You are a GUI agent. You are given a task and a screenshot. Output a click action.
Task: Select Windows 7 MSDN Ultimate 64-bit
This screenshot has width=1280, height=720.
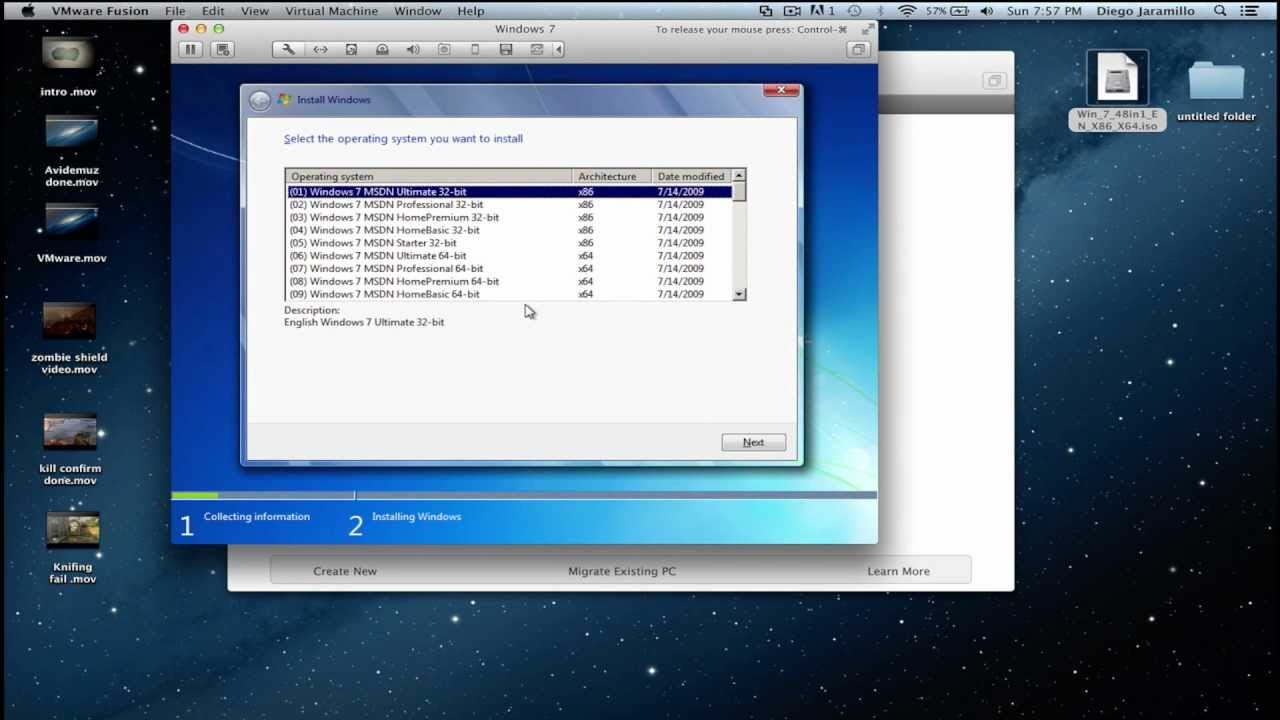[x=510, y=256]
